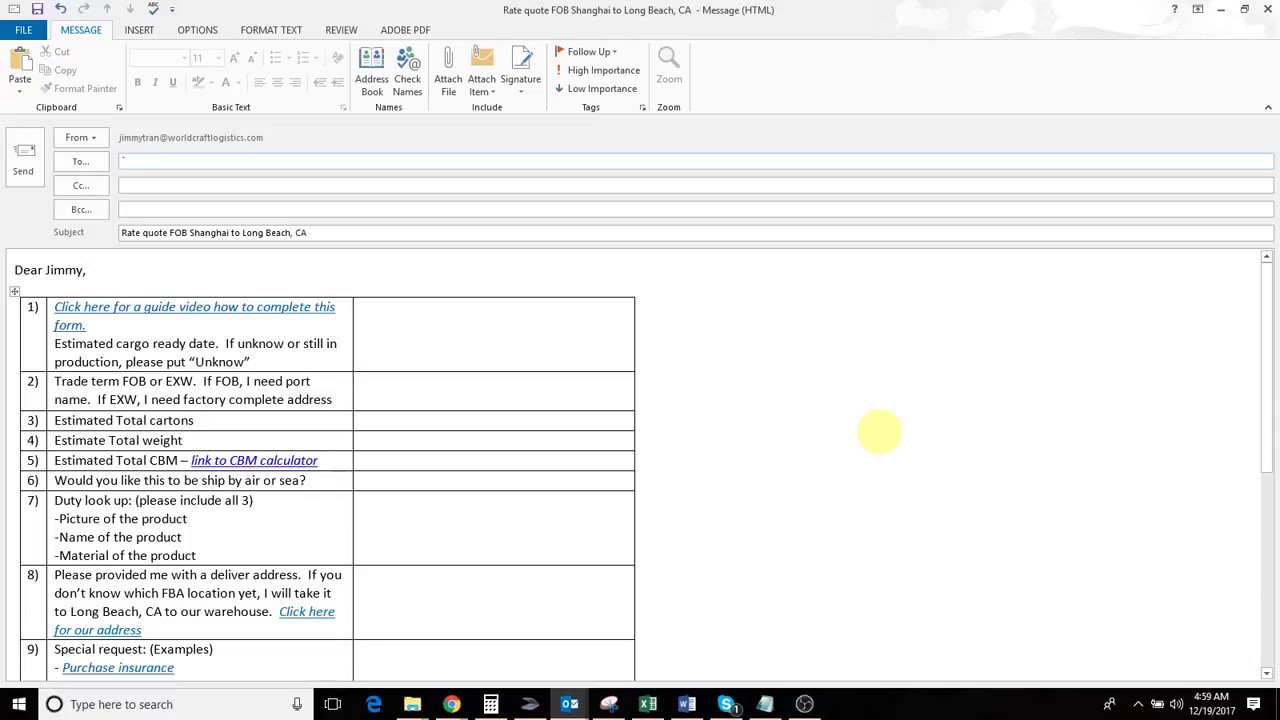This screenshot has width=1280, height=720.
Task: Shrink font size
Action: [250, 58]
